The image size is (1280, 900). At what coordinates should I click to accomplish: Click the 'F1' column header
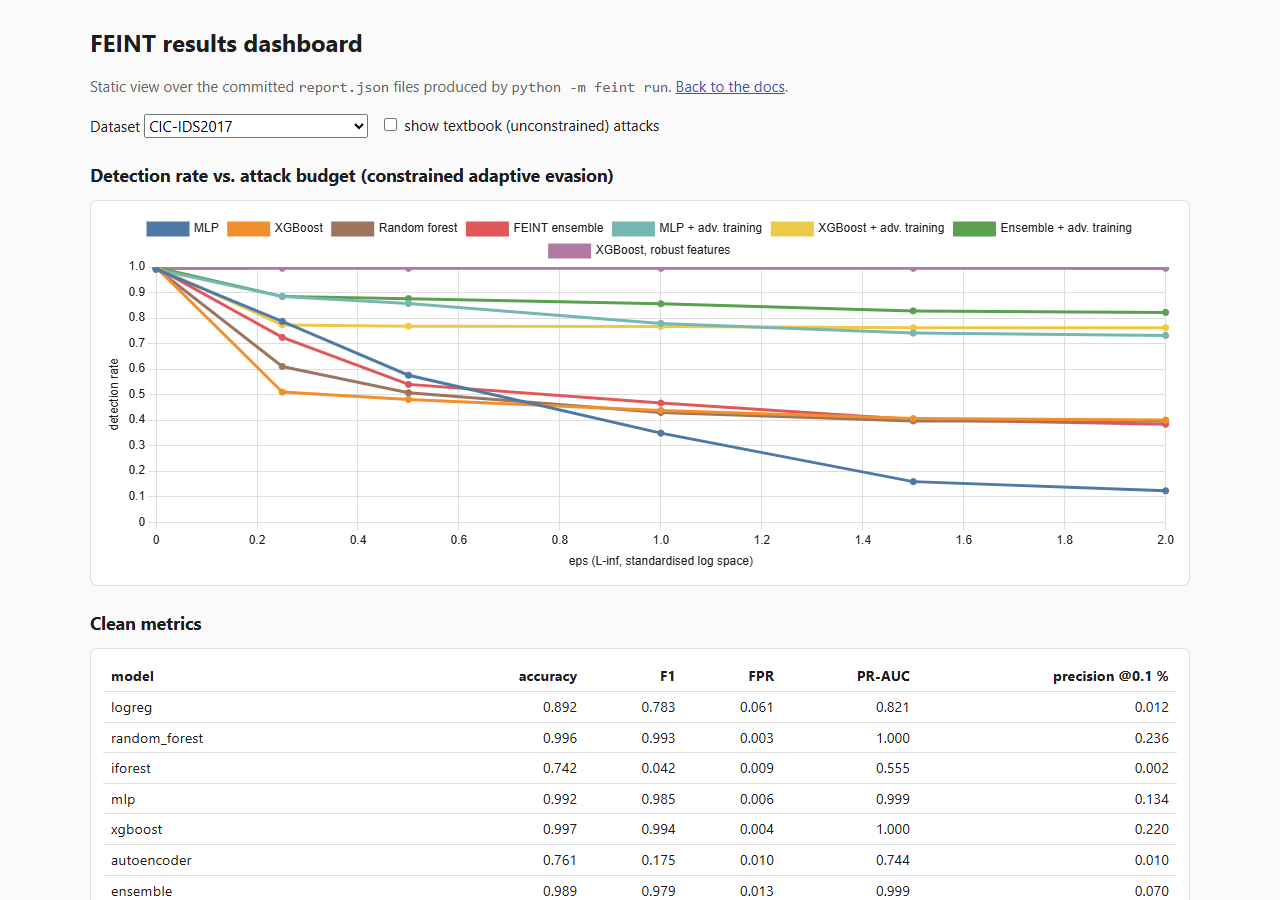pos(667,677)
